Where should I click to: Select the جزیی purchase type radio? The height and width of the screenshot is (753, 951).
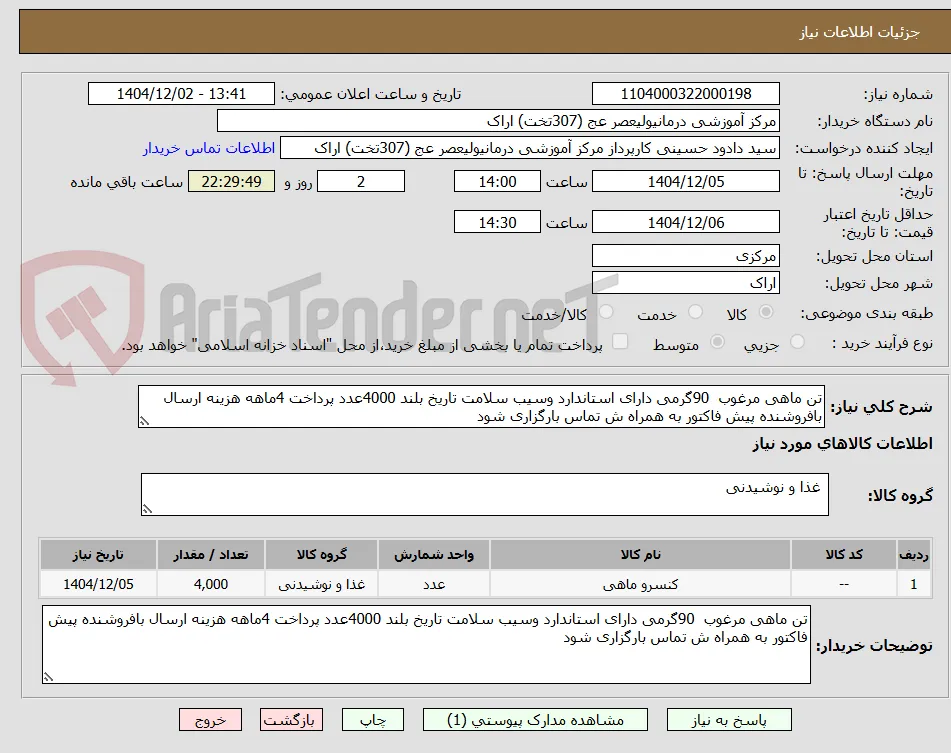798,342
